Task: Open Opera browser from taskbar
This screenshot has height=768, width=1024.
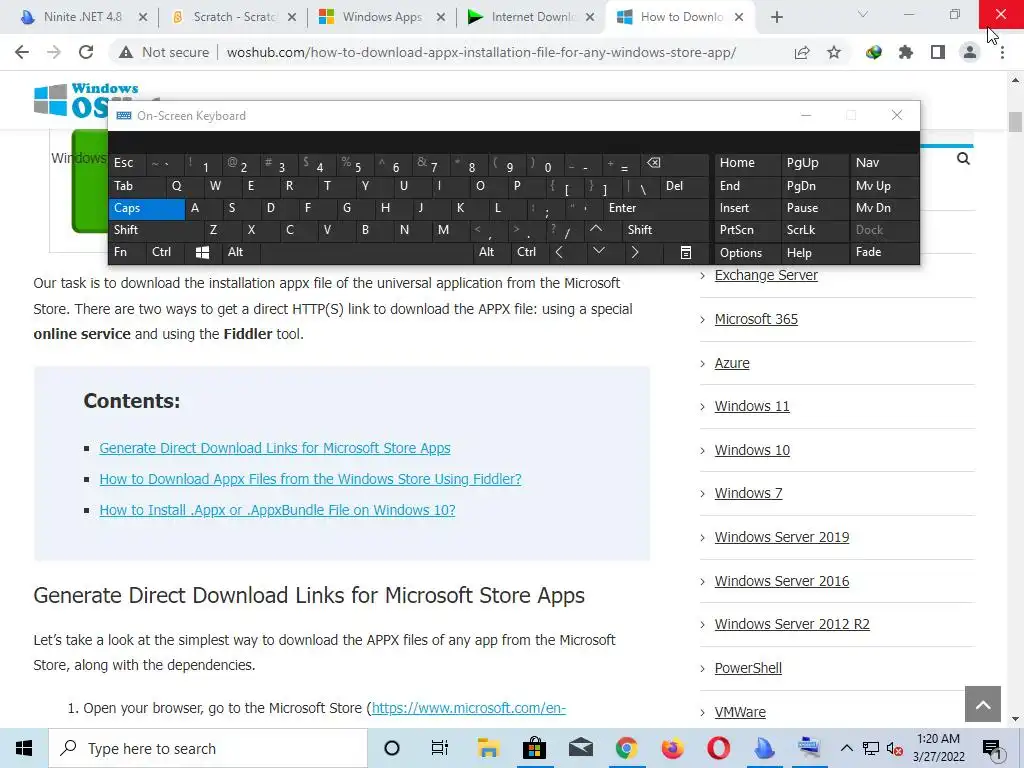Action: coord(718,748)
